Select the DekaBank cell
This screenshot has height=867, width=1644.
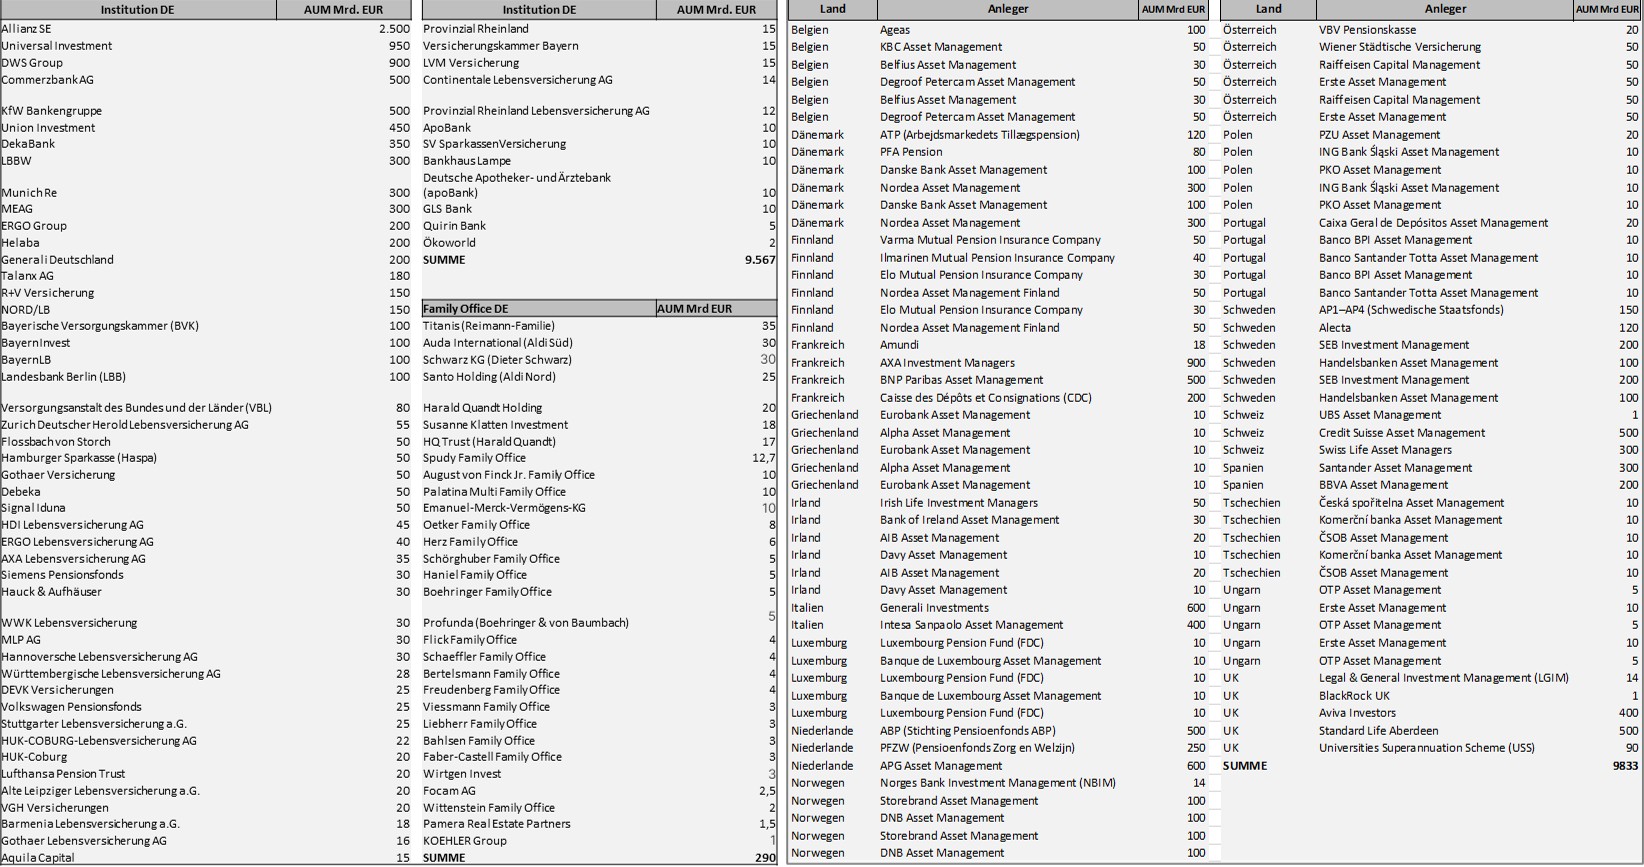click(x=28, y=144)
